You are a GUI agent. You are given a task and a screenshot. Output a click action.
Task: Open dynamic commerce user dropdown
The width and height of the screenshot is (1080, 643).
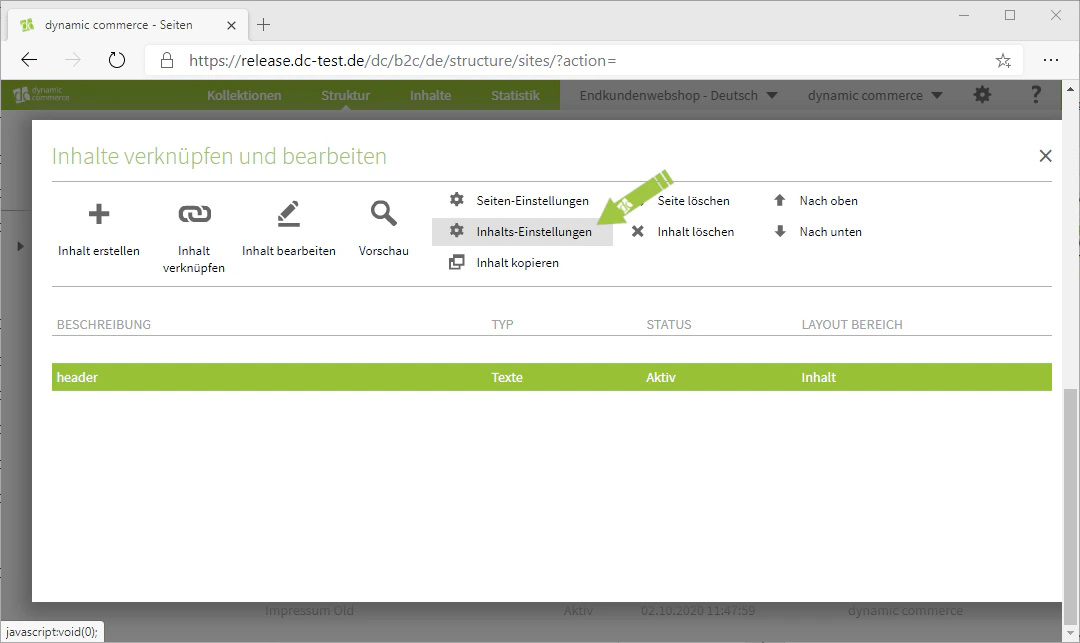(x=875, y=96)
